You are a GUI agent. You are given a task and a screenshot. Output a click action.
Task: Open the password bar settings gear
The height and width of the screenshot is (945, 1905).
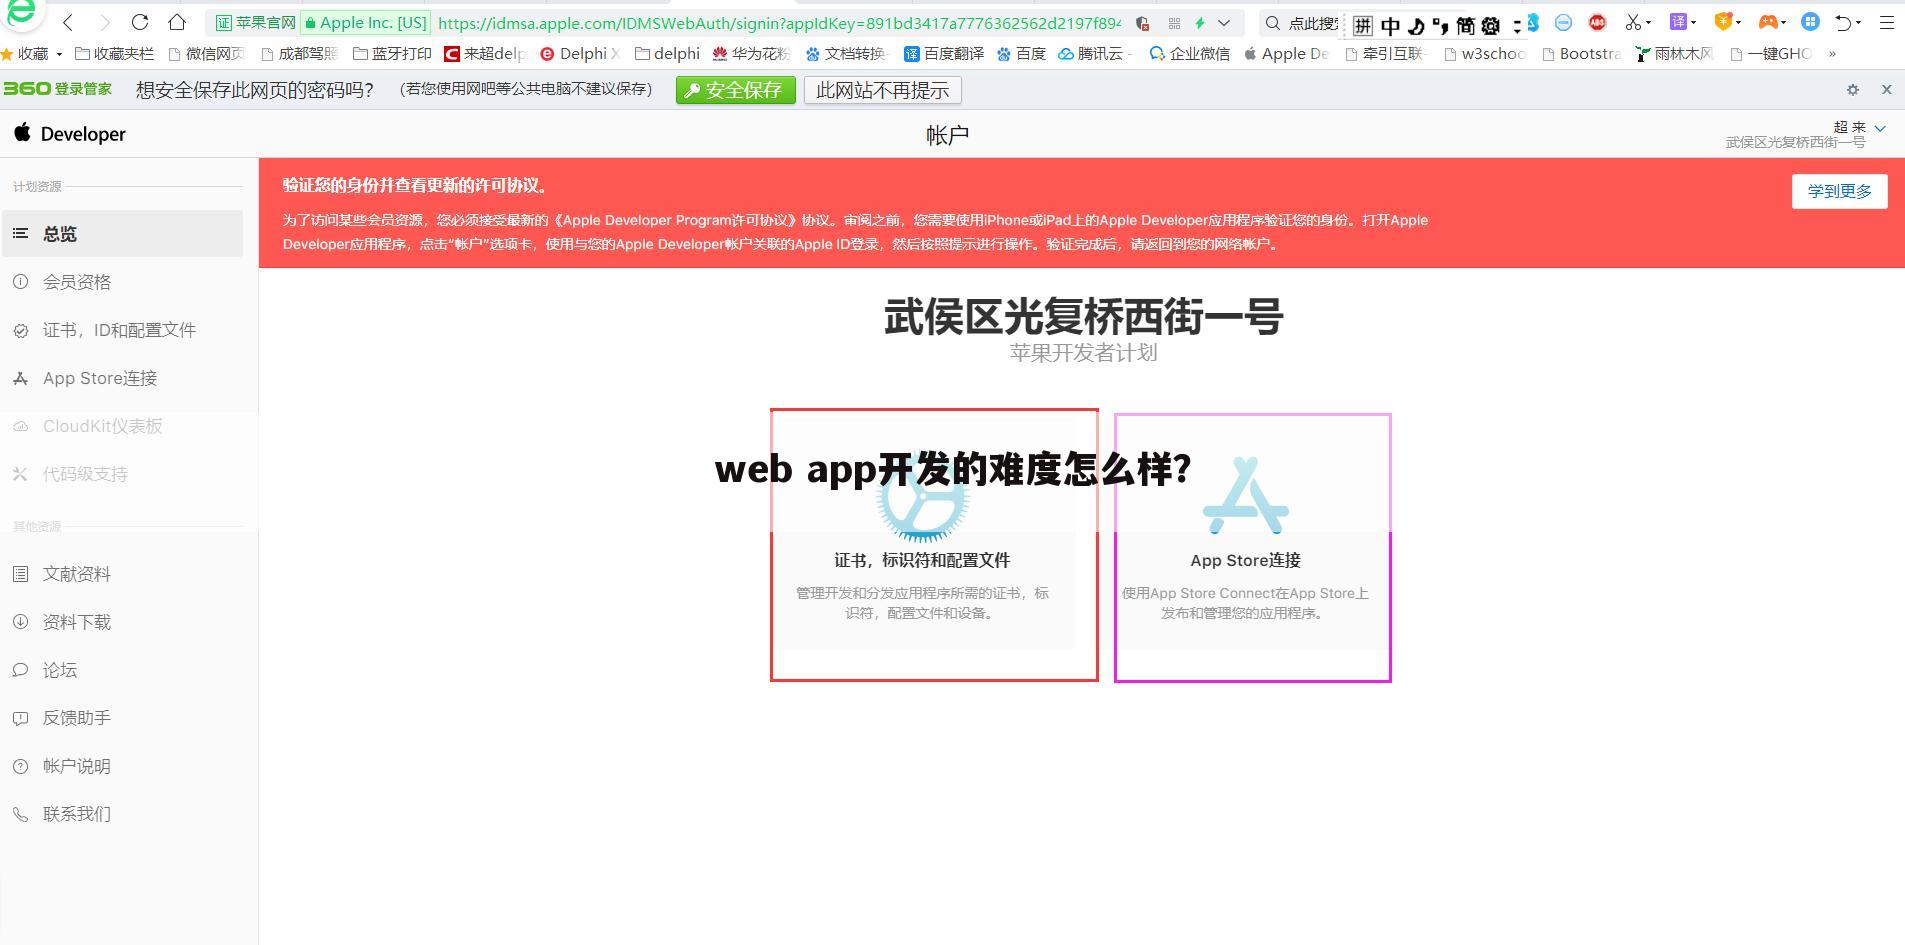pyautogui.click(x=1852, y=89)
